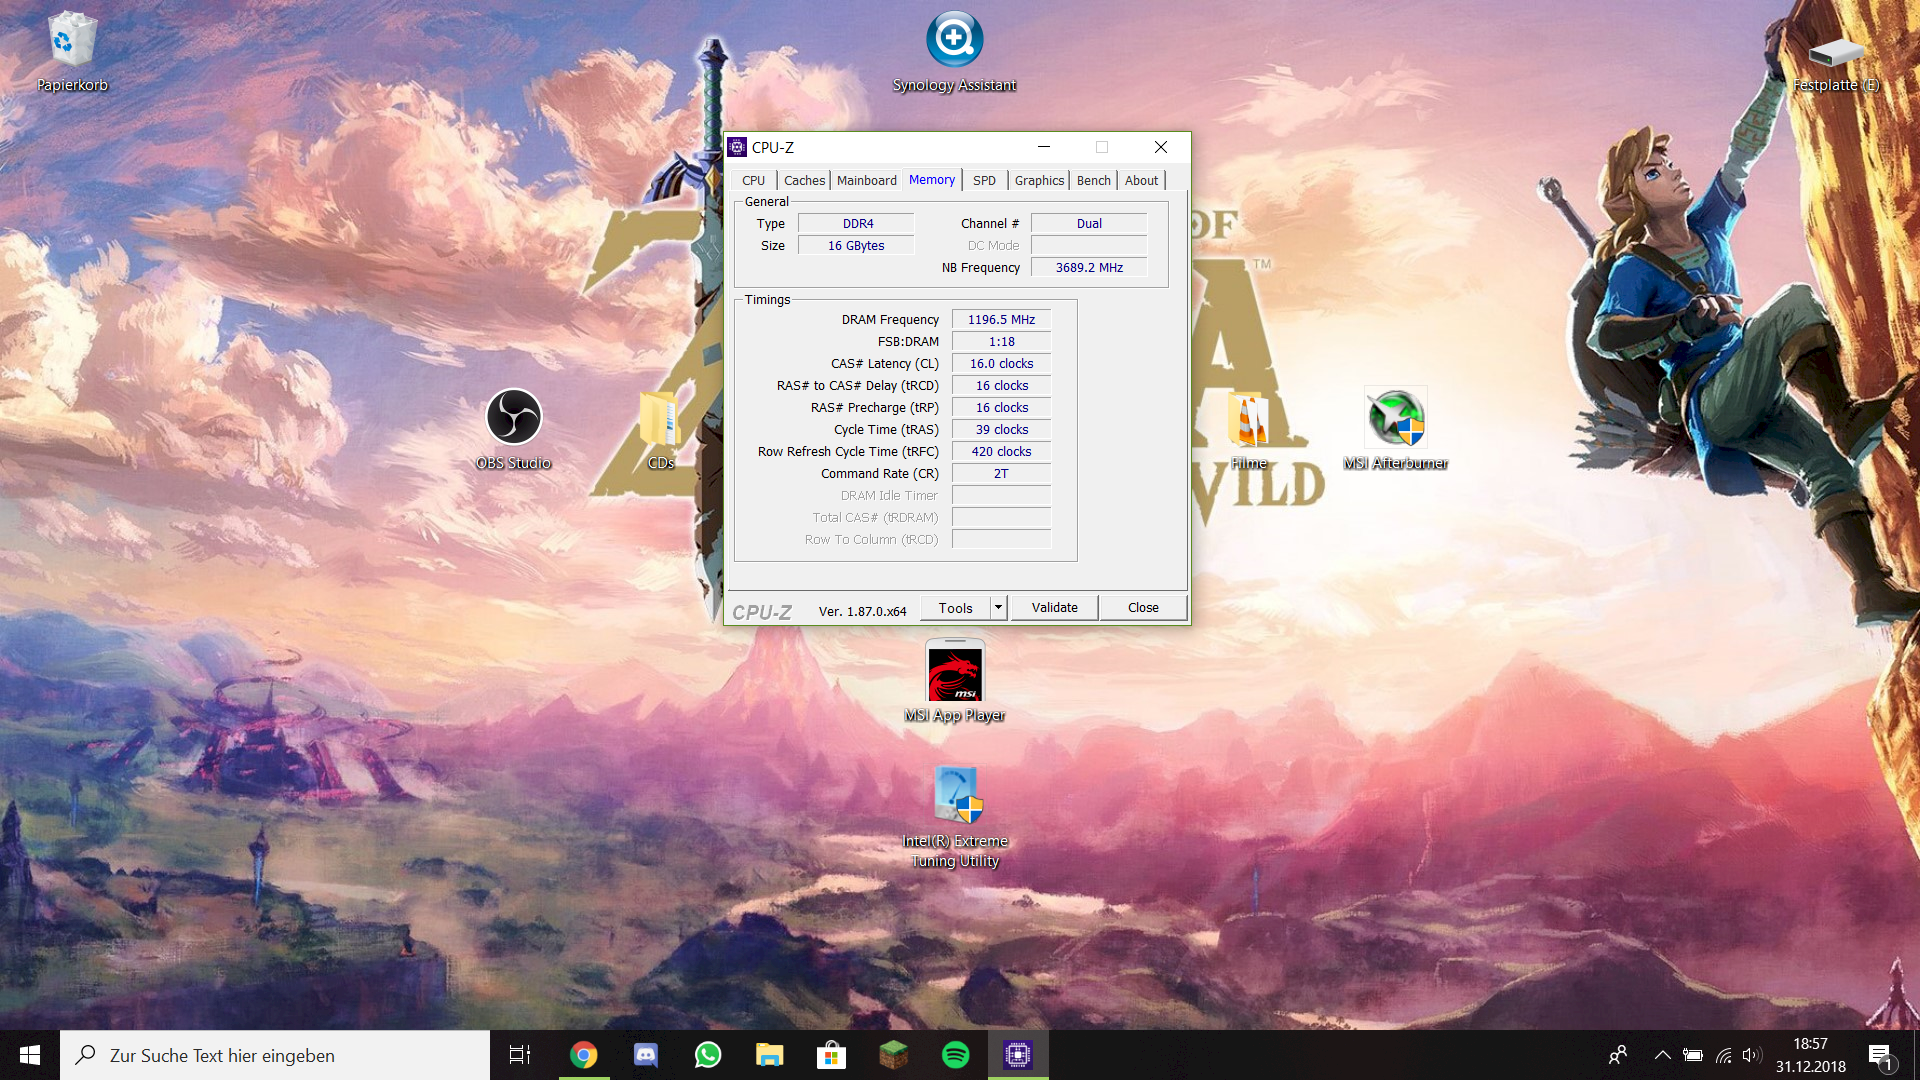The image size is (1920, 1080).
Task: Click Close button in CPU-Z
Action: [1142, 607]
